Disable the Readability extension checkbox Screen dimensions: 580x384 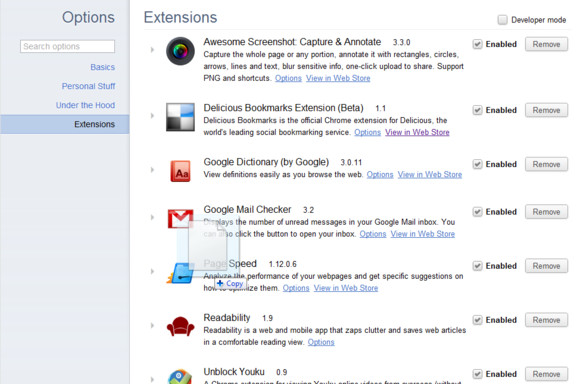pyautogui.click(x=477, y=320)
